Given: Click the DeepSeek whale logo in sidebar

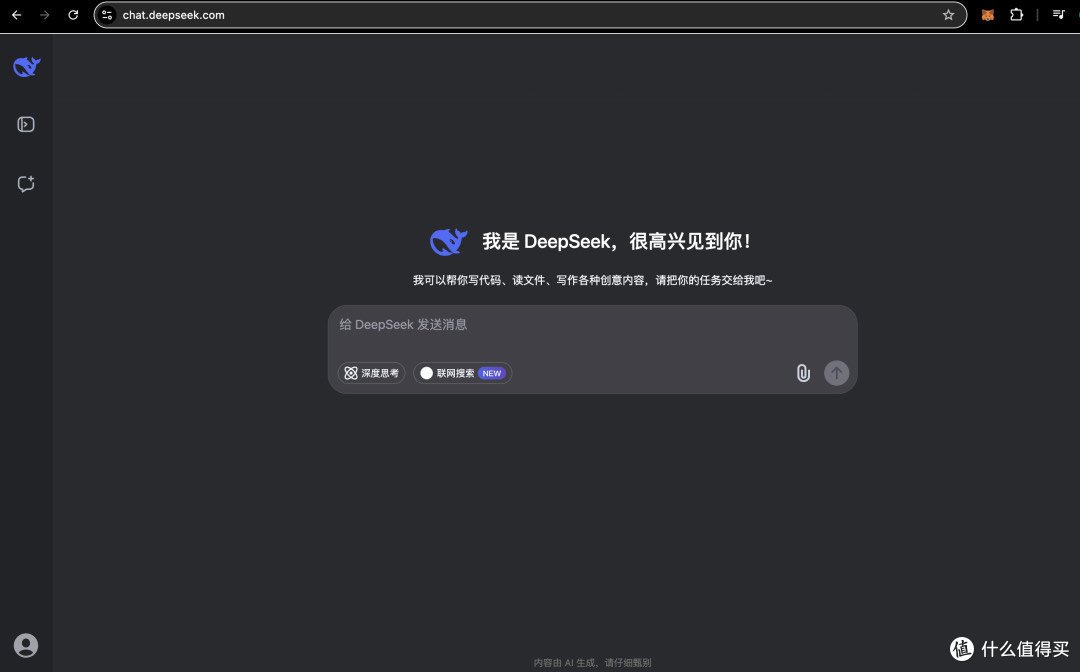Looking at the screenshot, I should [26, 67].
